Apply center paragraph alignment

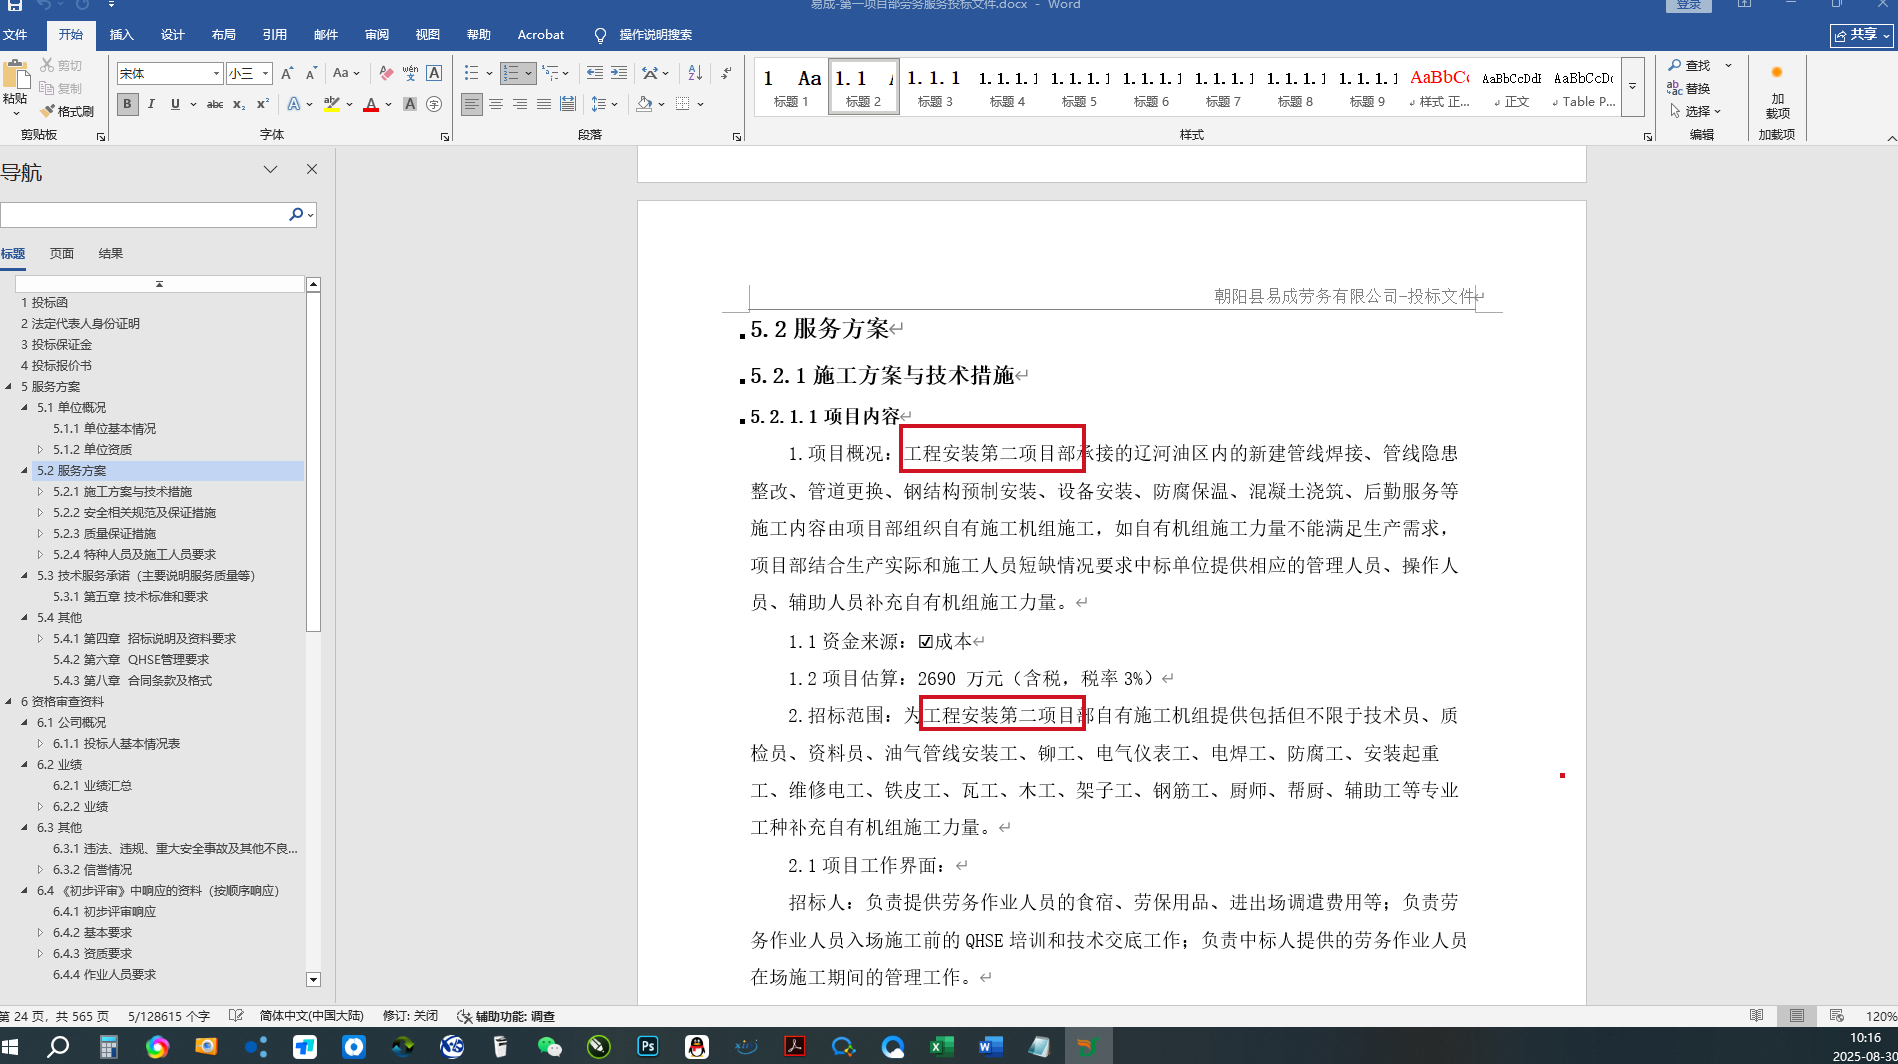pyautogui.click(x=496, y=104)
